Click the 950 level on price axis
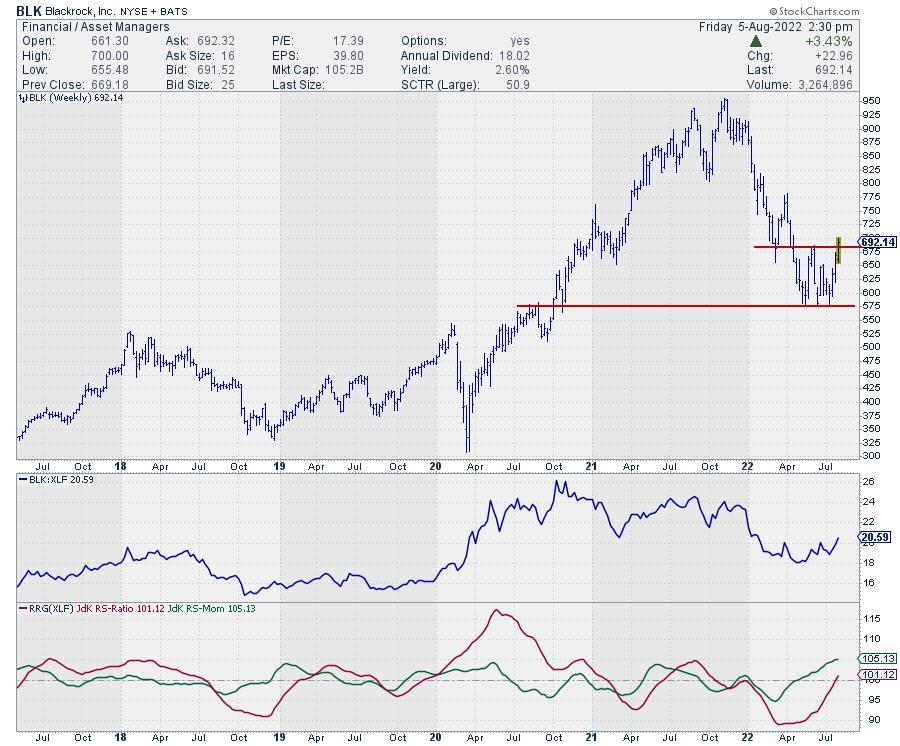The height and width of the screenshot is (746, 900). [870, 101]
